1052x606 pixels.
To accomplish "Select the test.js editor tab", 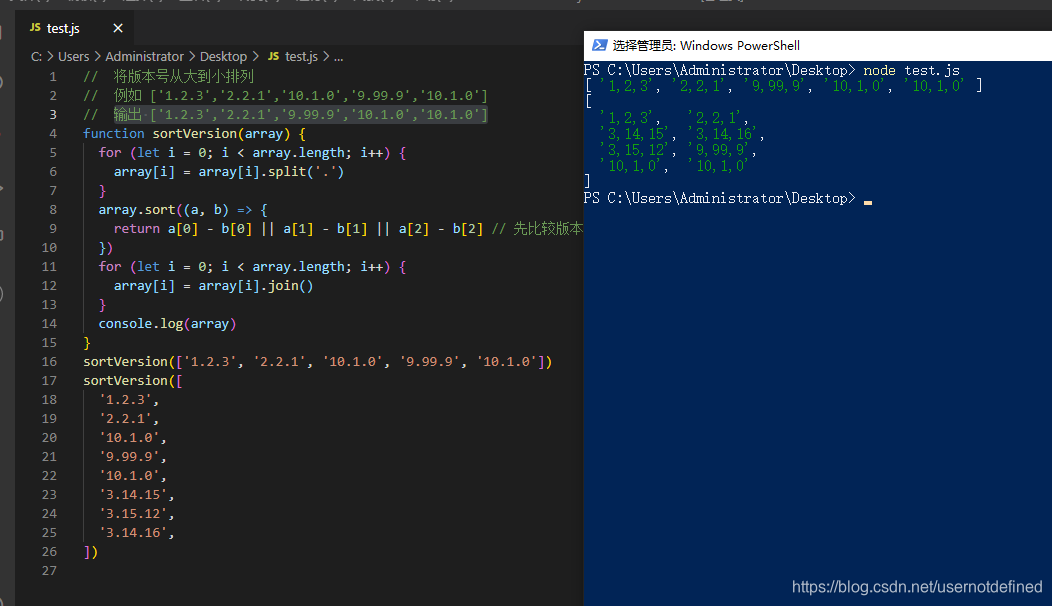I will click(74, 28).
